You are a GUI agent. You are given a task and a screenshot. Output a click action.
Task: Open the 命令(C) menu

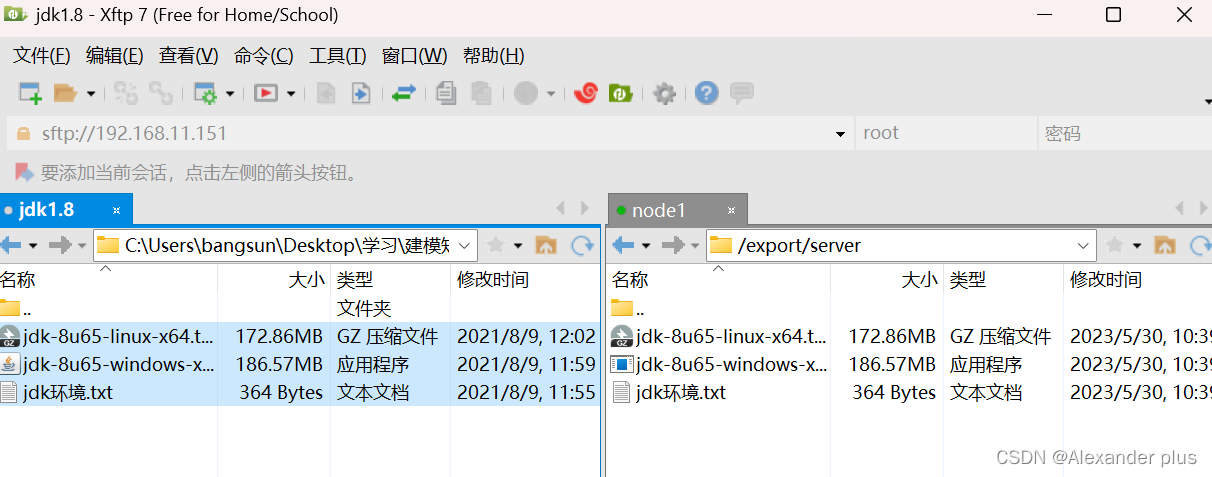[x=264, y=56]
